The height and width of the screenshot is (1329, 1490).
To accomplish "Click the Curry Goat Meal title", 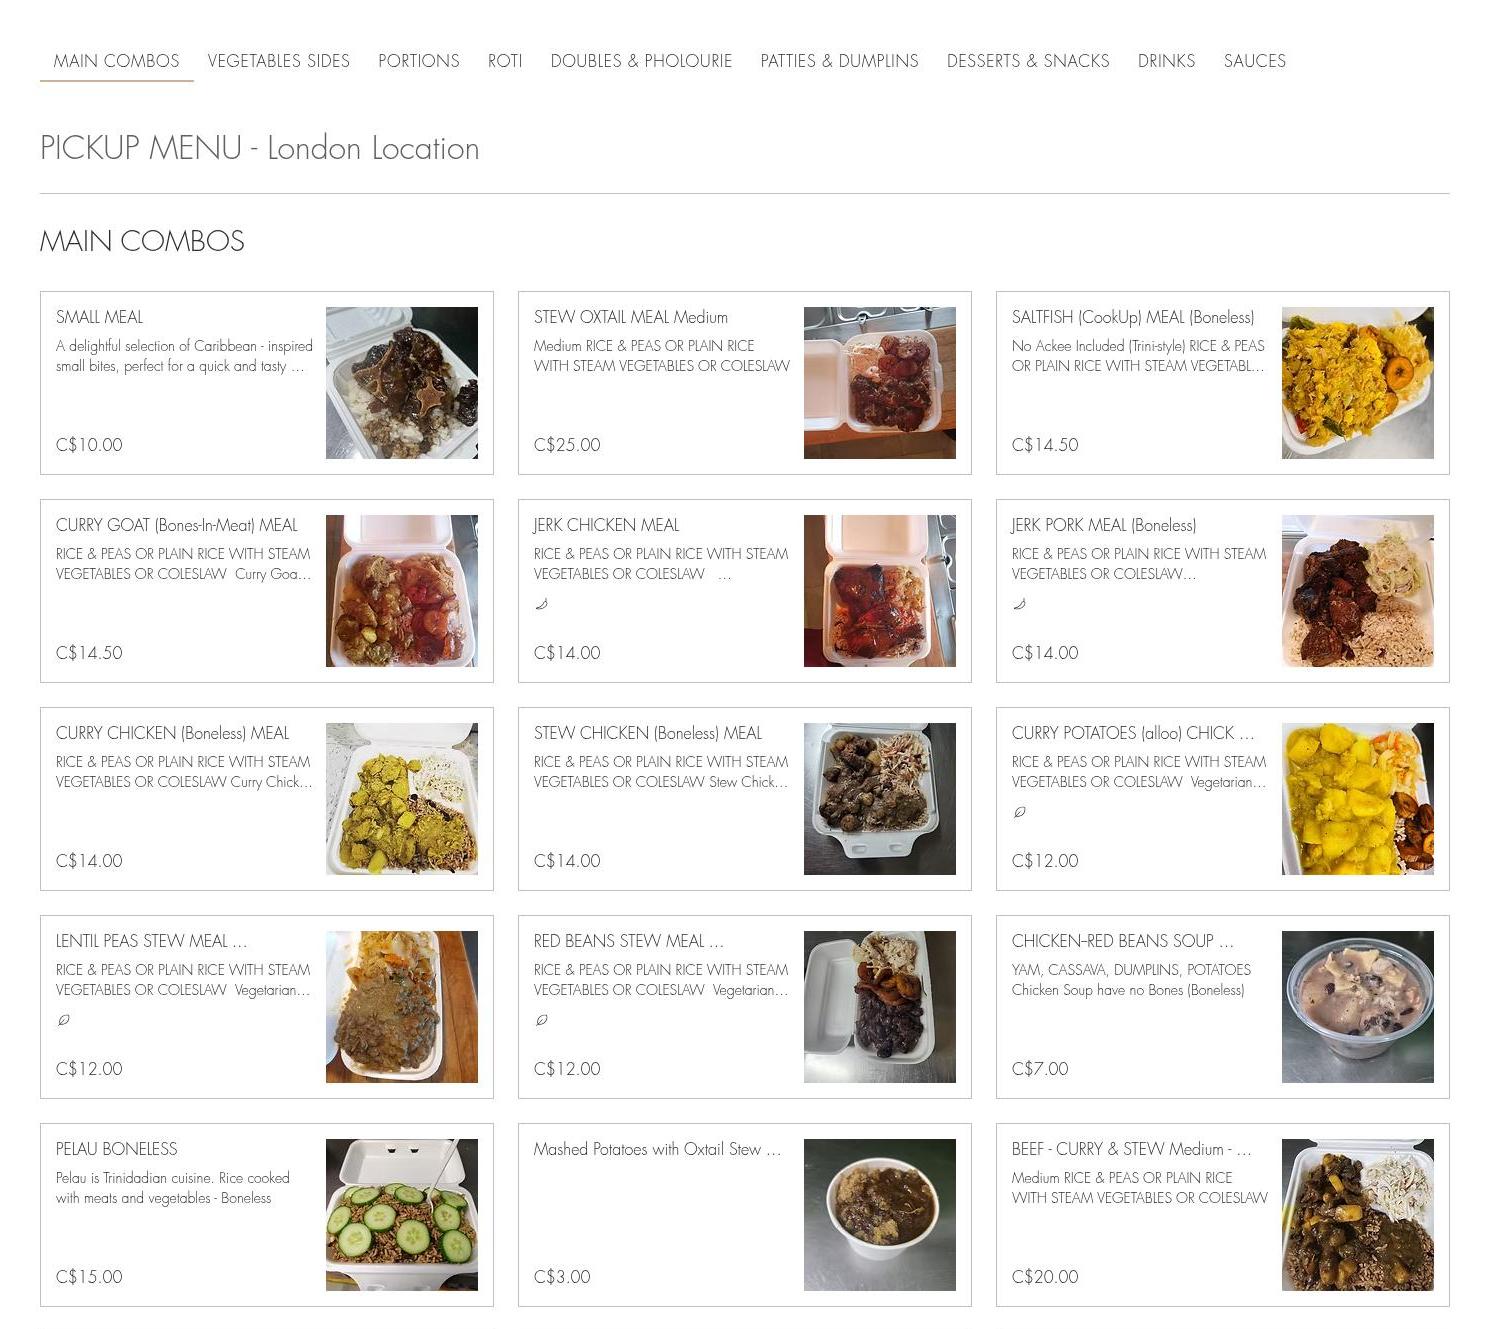I will click(x=177, y=525).
